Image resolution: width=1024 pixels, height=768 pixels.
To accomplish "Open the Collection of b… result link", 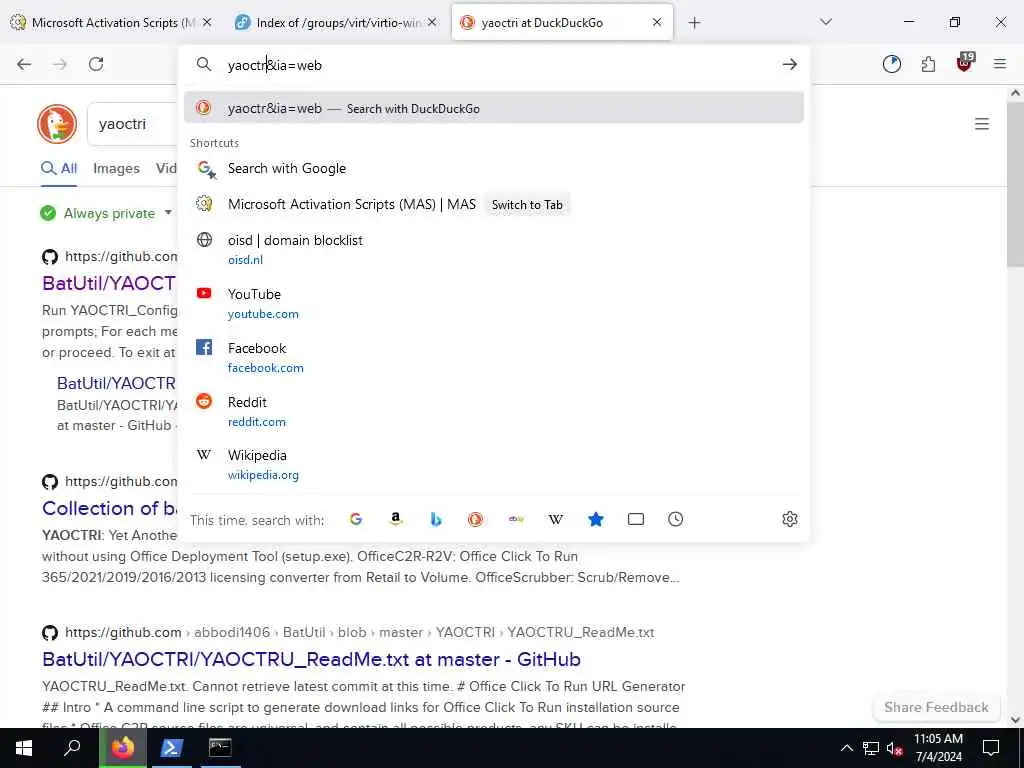I will tap(110, 508).
